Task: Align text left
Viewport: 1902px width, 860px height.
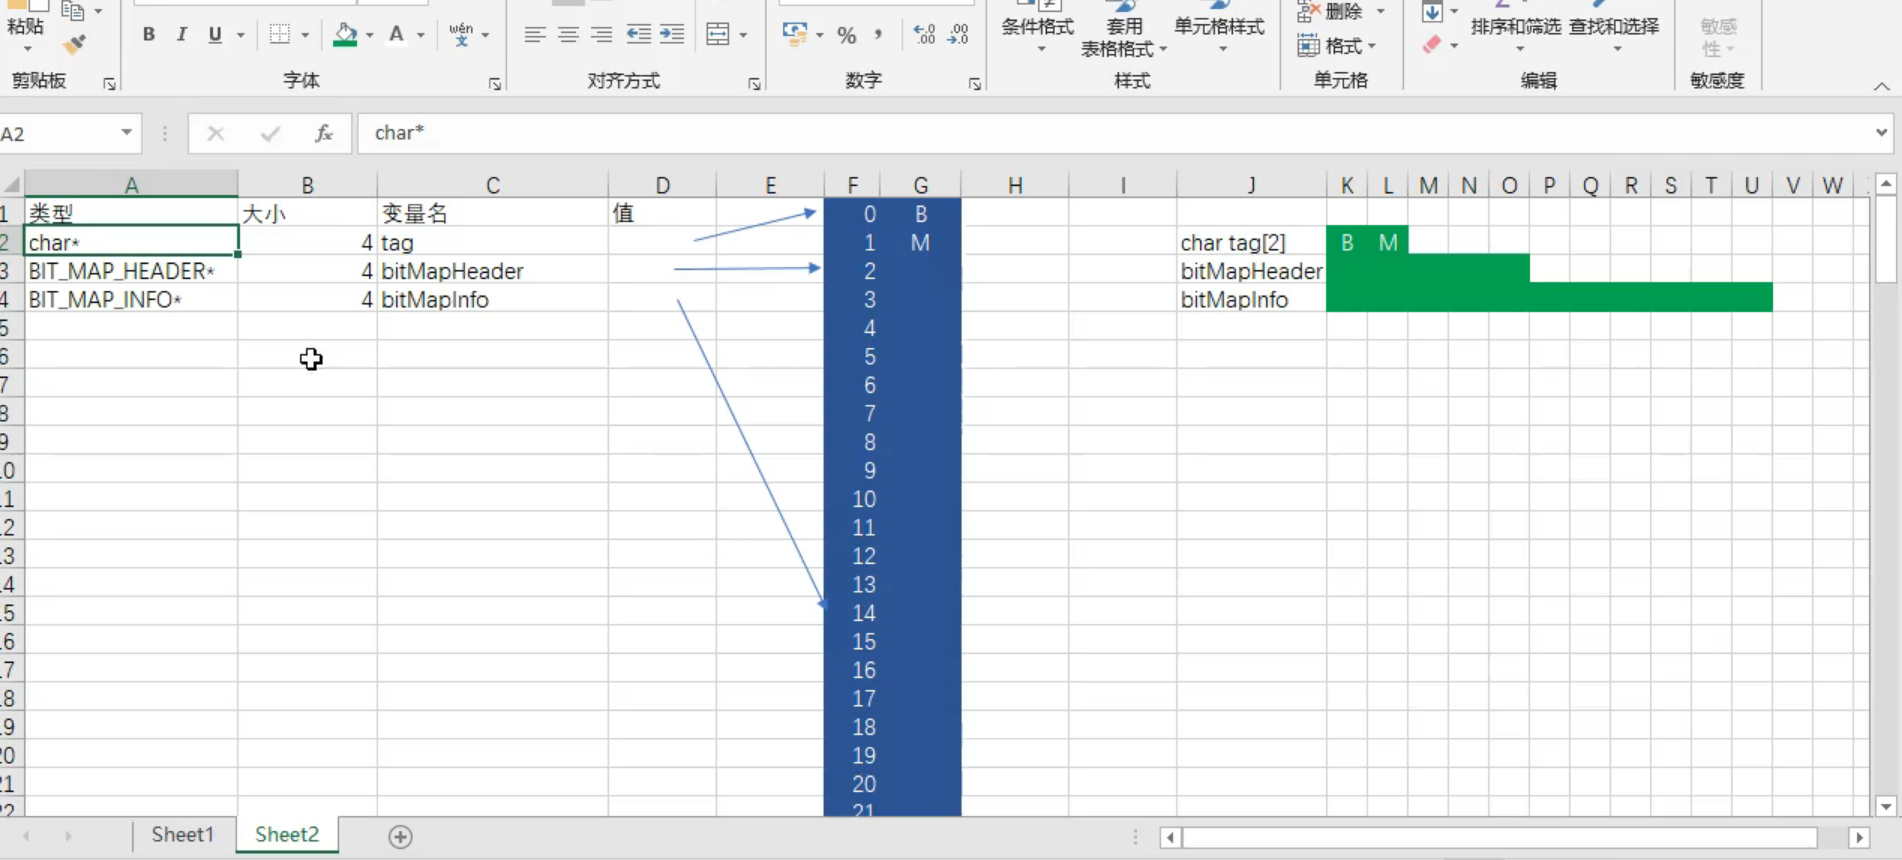Action: (535, 35)
